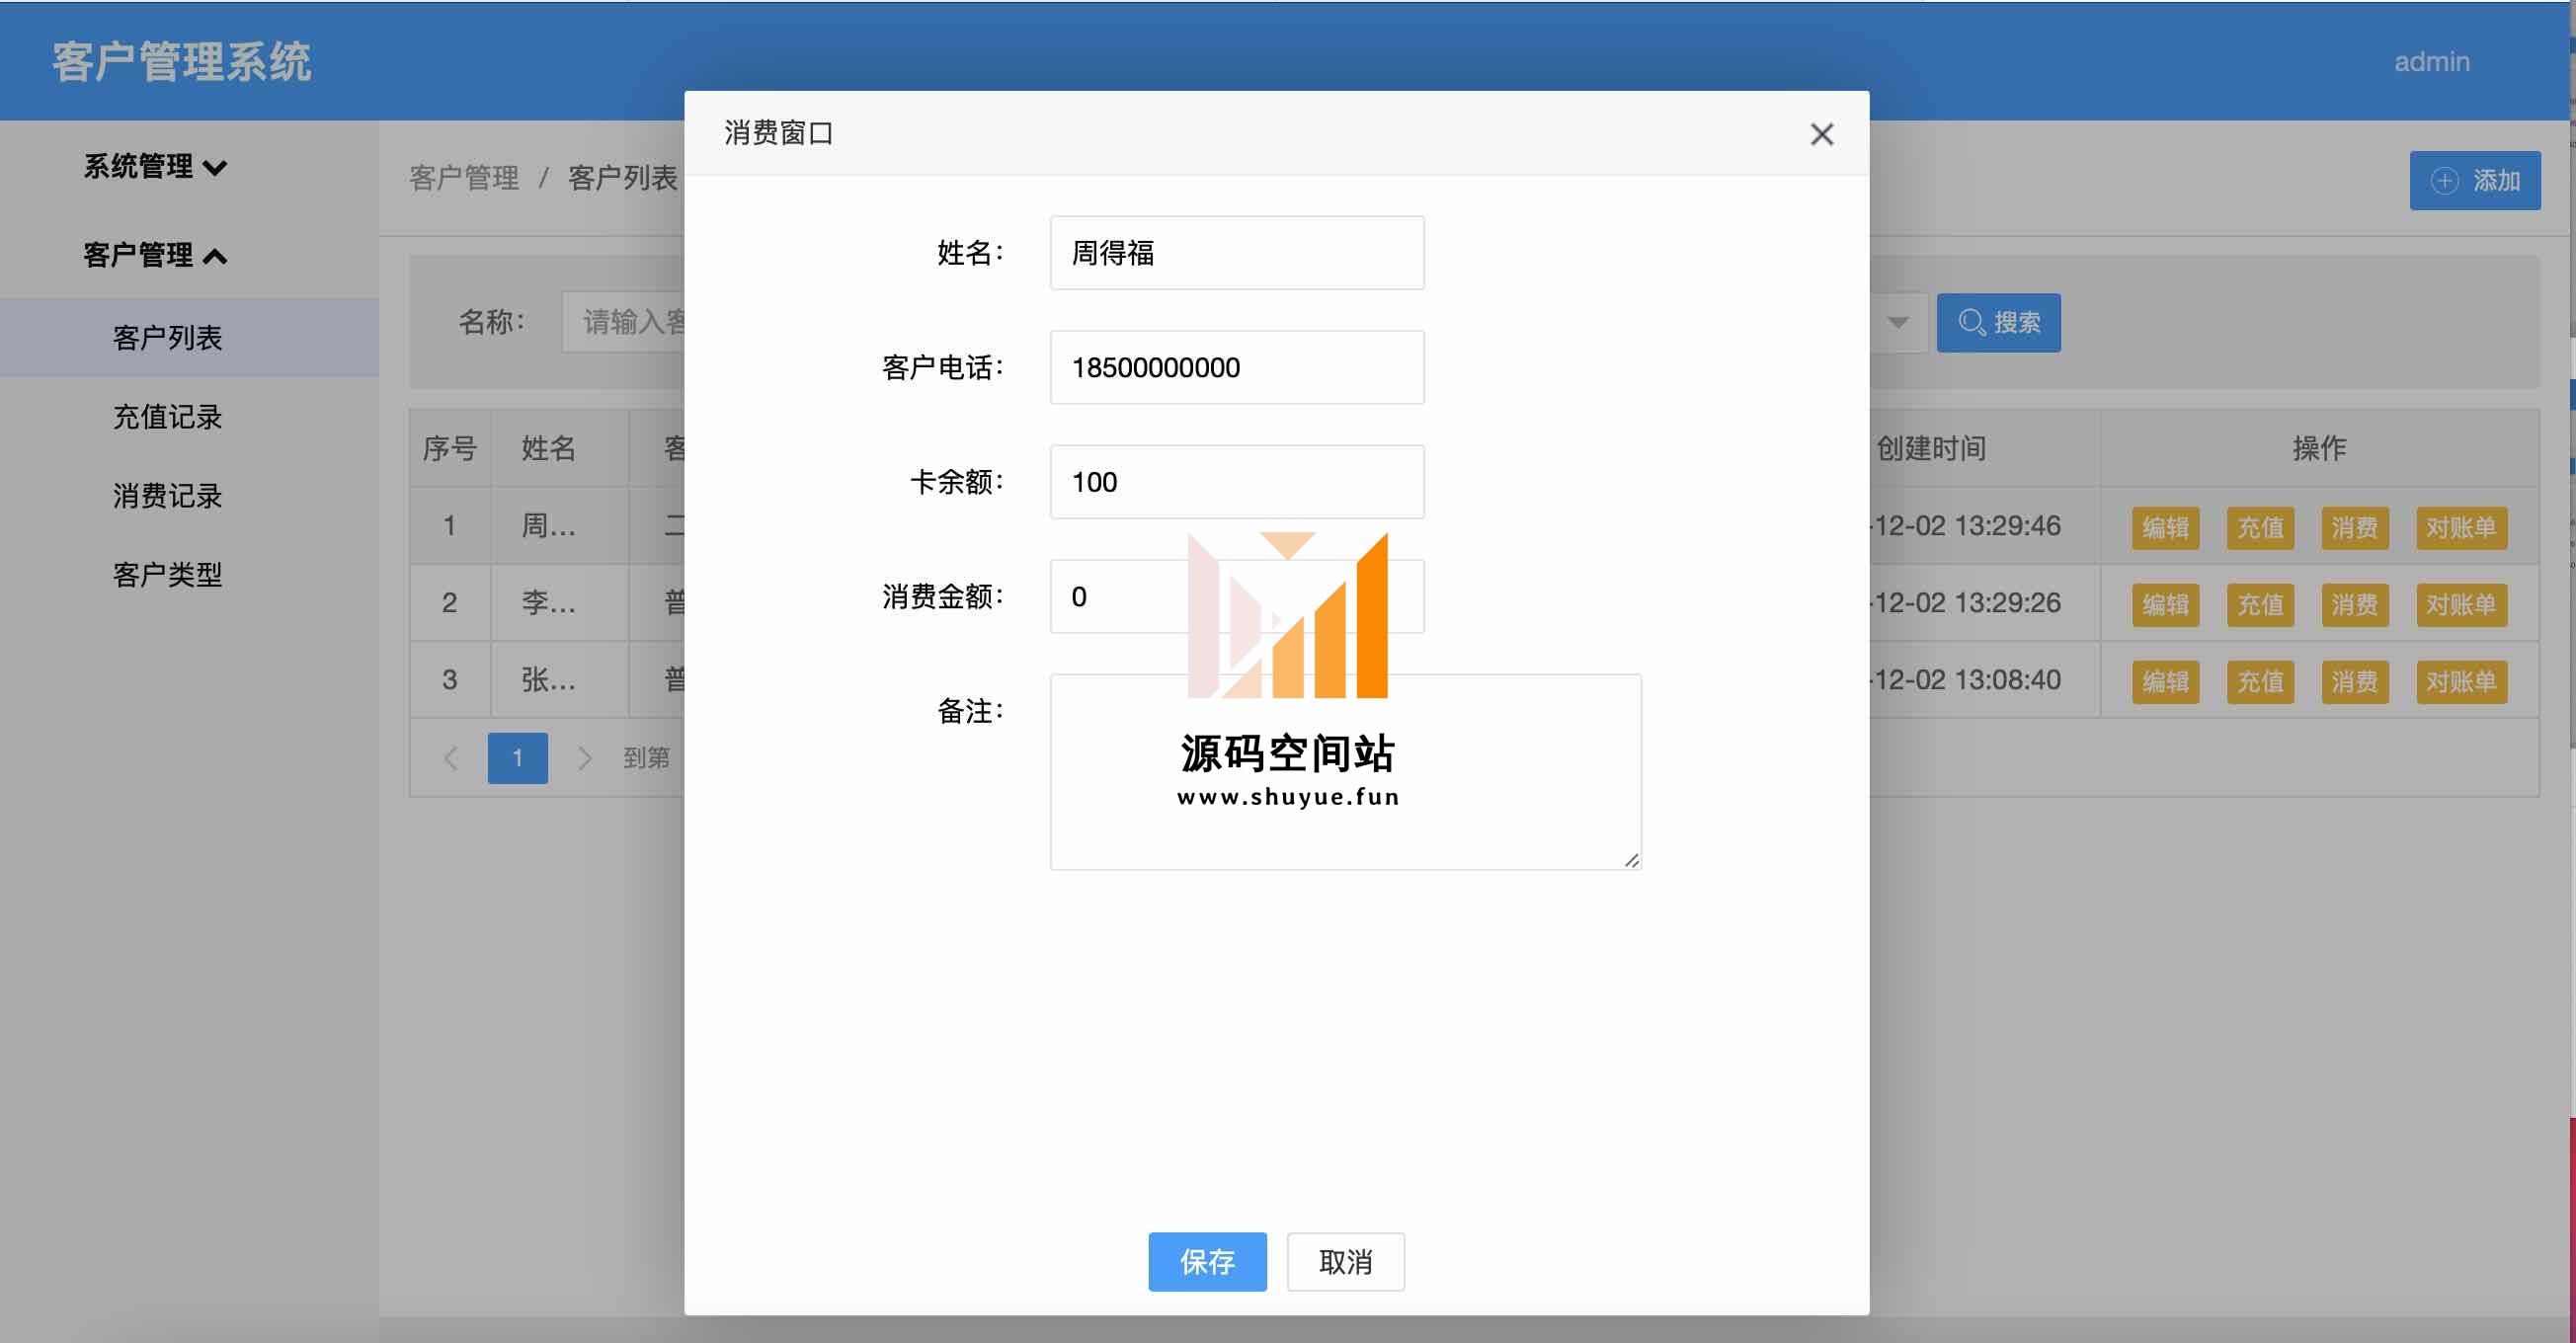Click 对账单 in the 13:29:46 row
Viewport: 2576px width, 1343px height.
click(x=2461, y=527)
